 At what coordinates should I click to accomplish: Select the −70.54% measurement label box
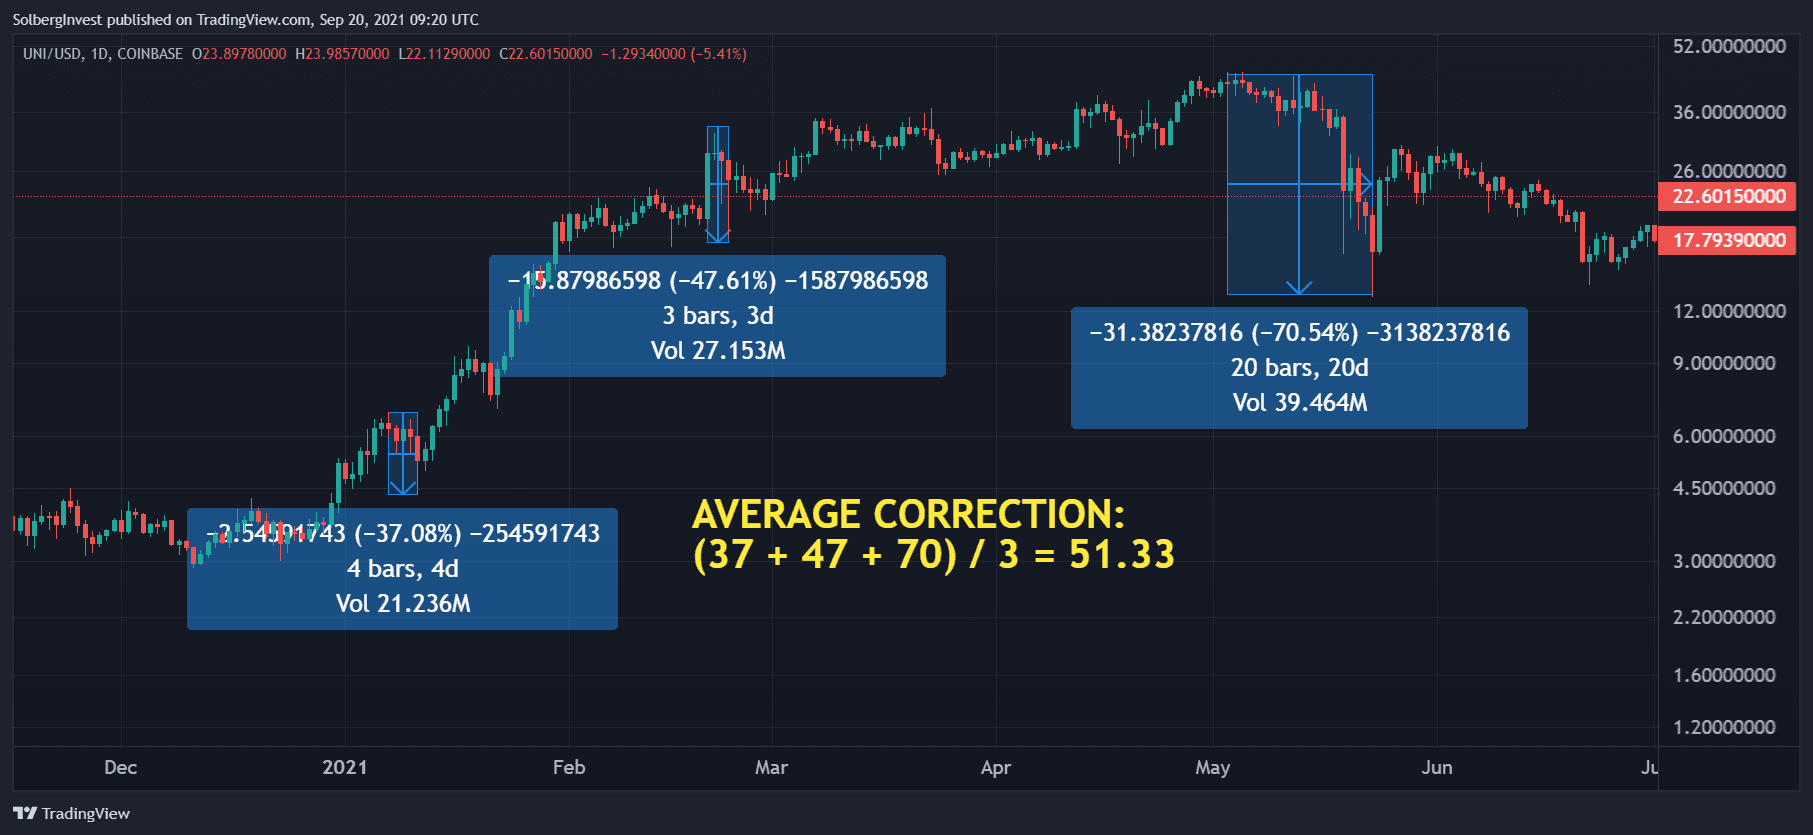click(1299, 368)
